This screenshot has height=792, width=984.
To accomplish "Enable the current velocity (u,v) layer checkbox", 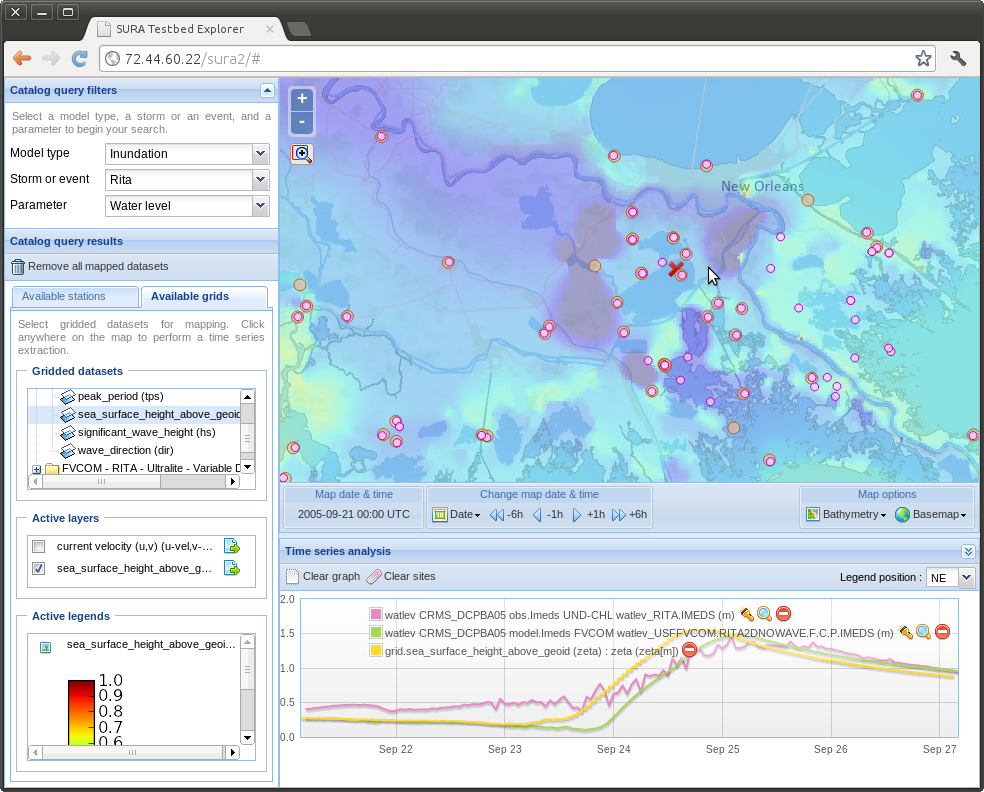I will pyautogui.click(x=39, y=547).
